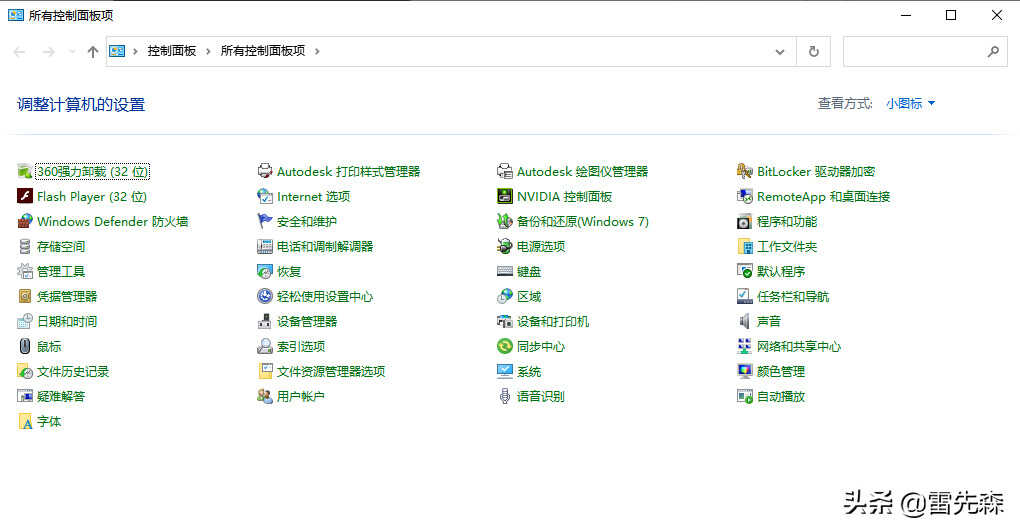This screenshot has width=1020, height=532.
Task: Open the 字体 font icon
Action: pyautogui.click(x=25, y=421)
